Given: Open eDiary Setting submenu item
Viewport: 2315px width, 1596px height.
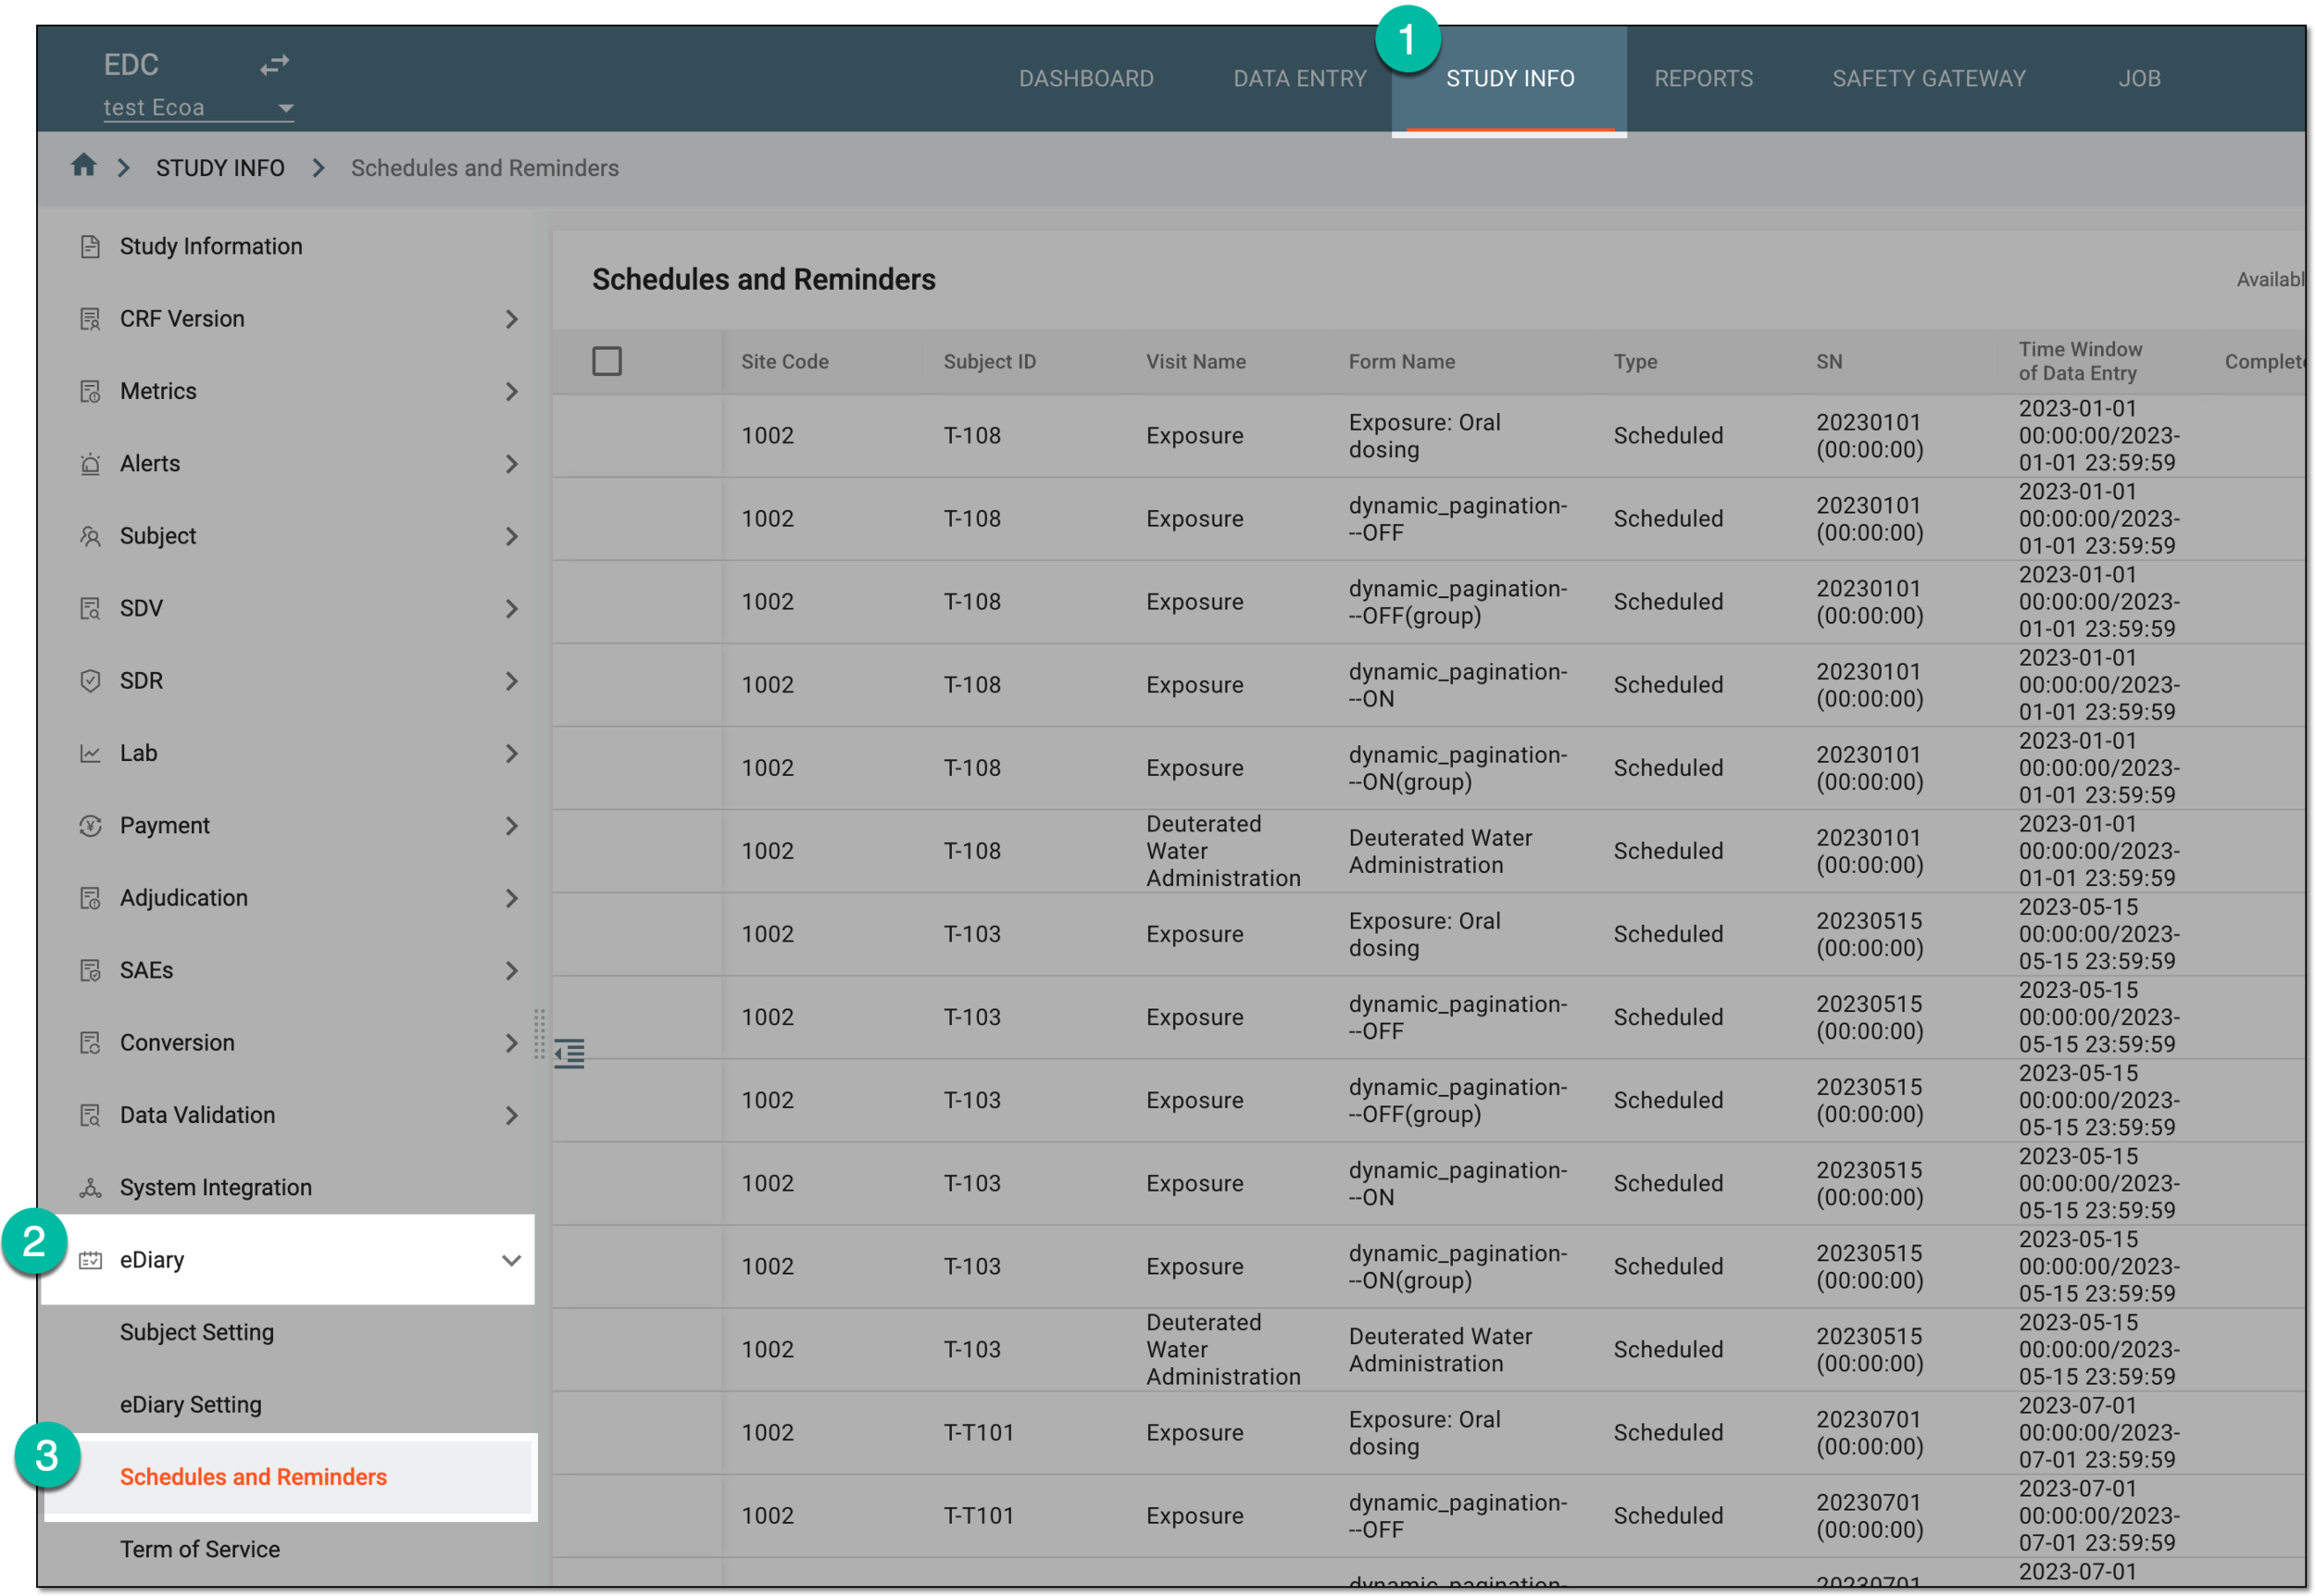Looking at the screenshot, I should point(191,1404).
